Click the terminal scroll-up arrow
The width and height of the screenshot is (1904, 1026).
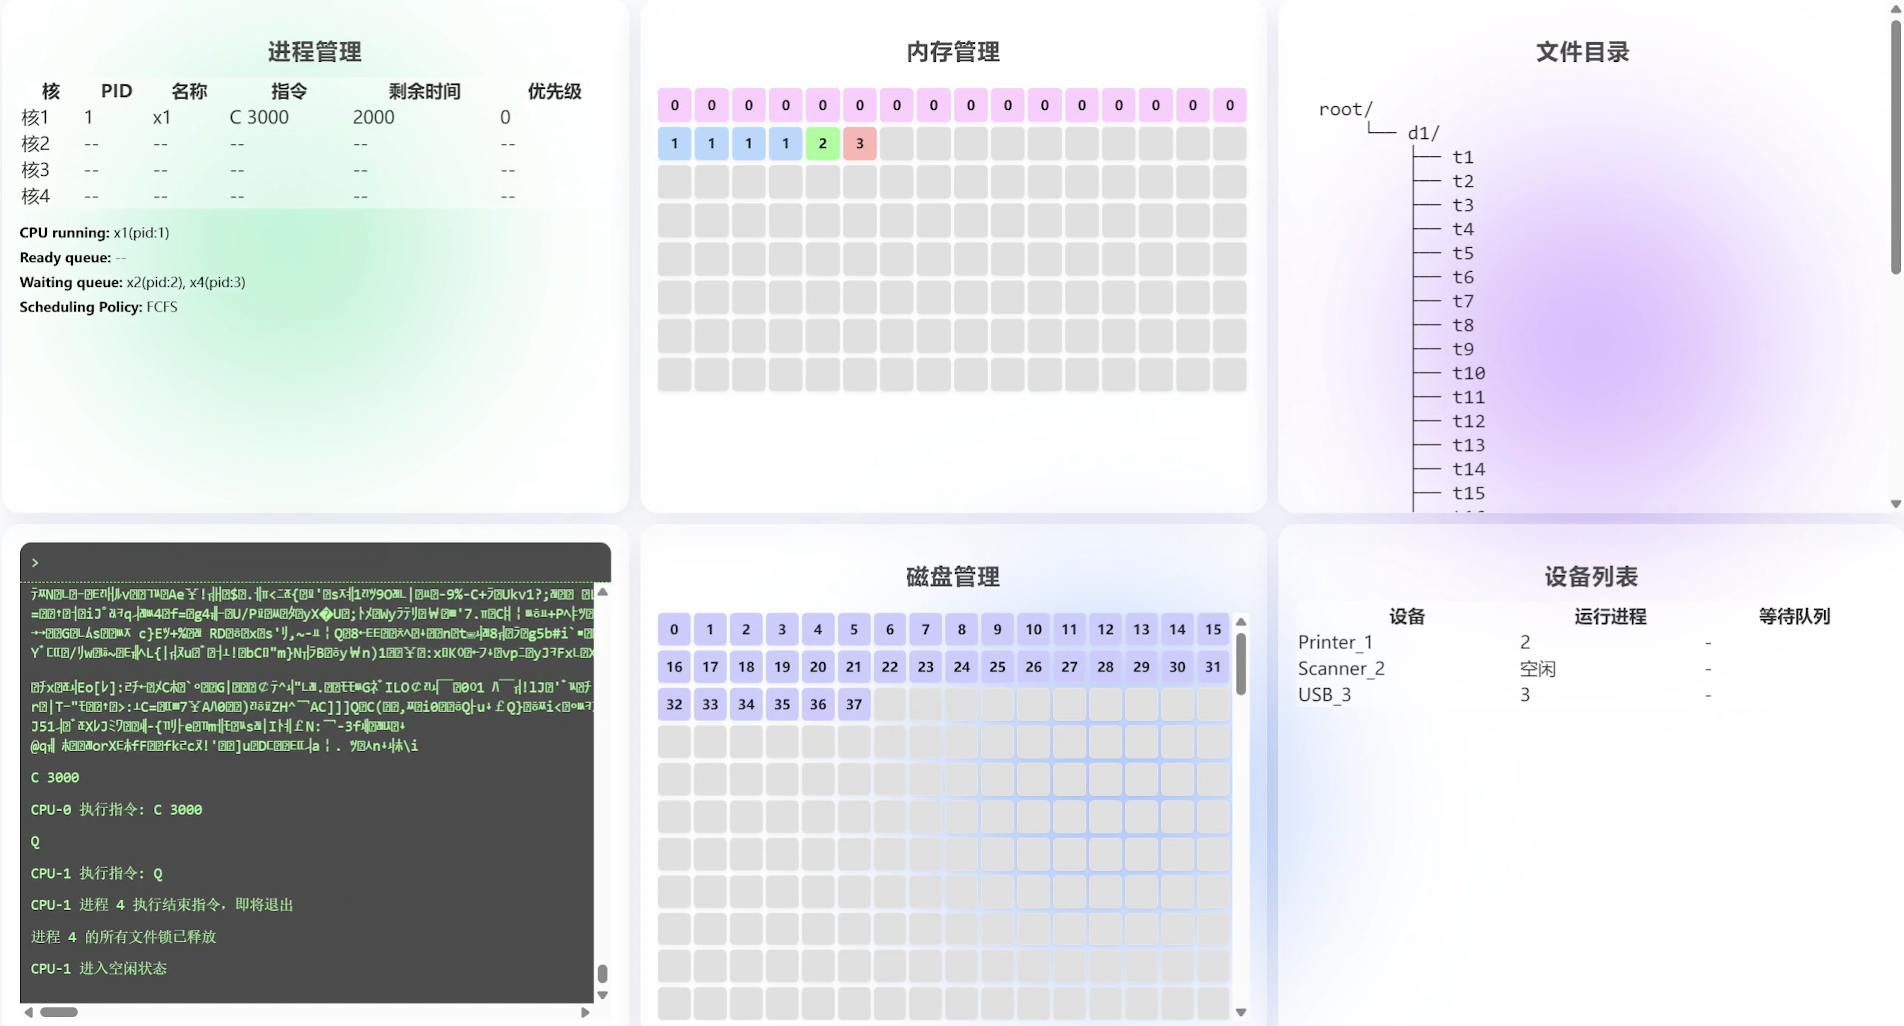point(602,592)
